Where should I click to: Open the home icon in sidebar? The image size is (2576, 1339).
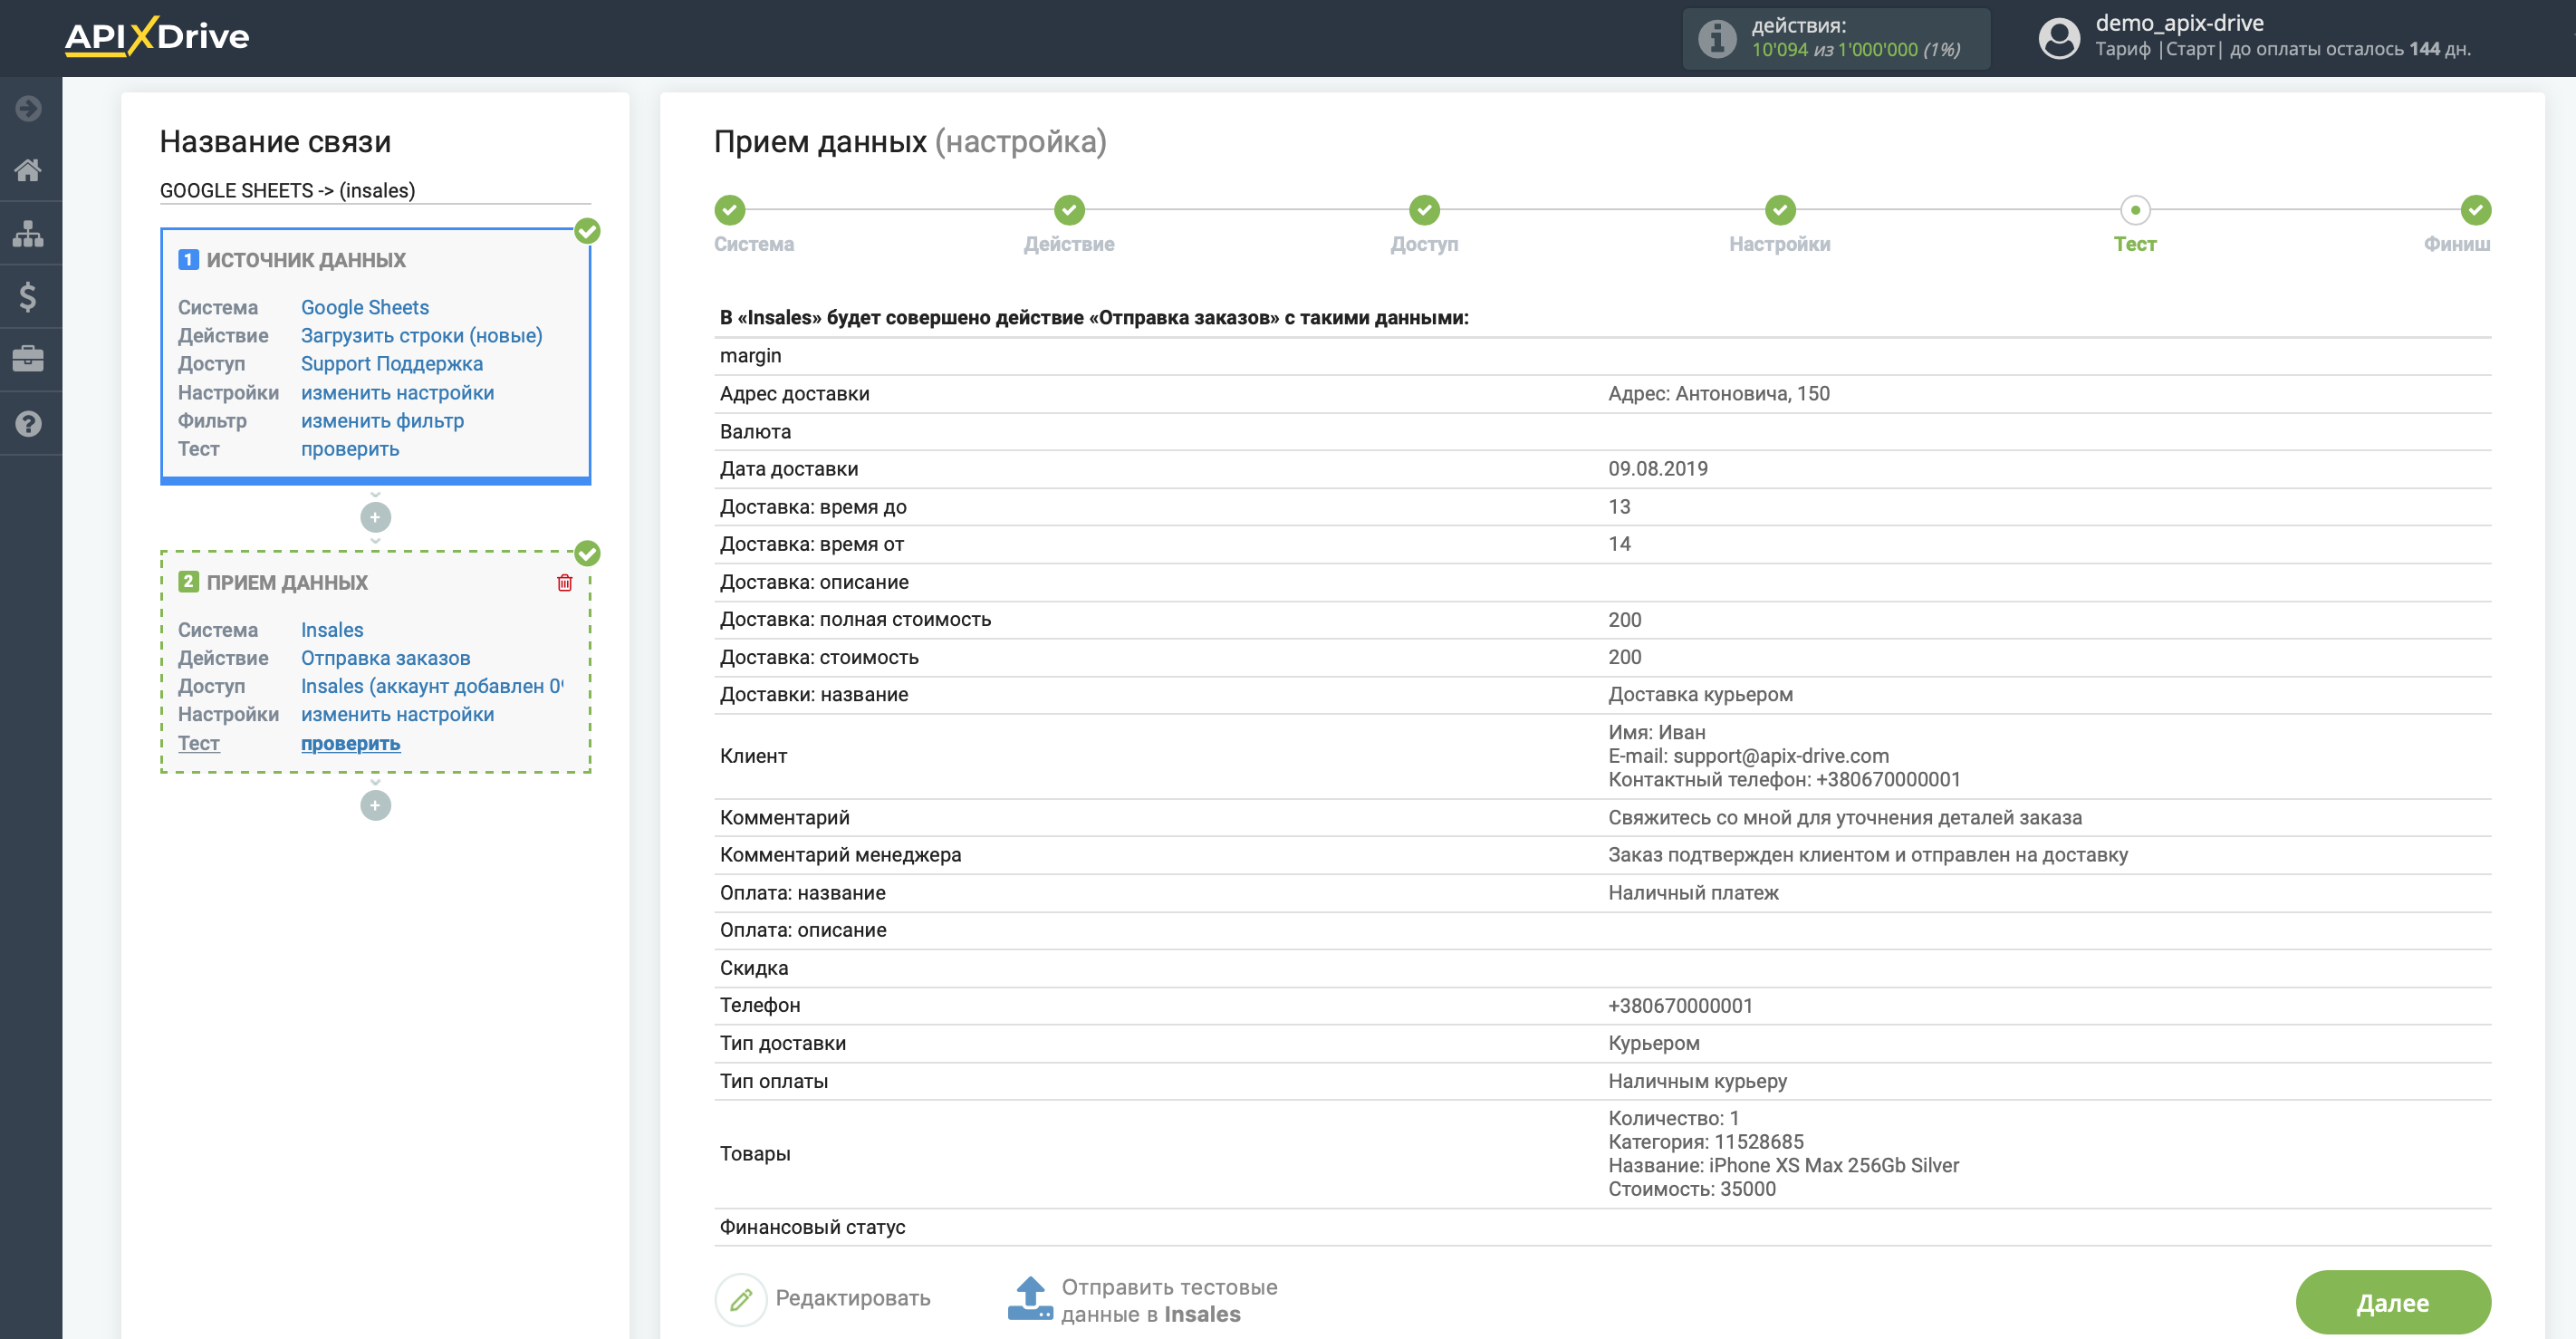(29, 170)
